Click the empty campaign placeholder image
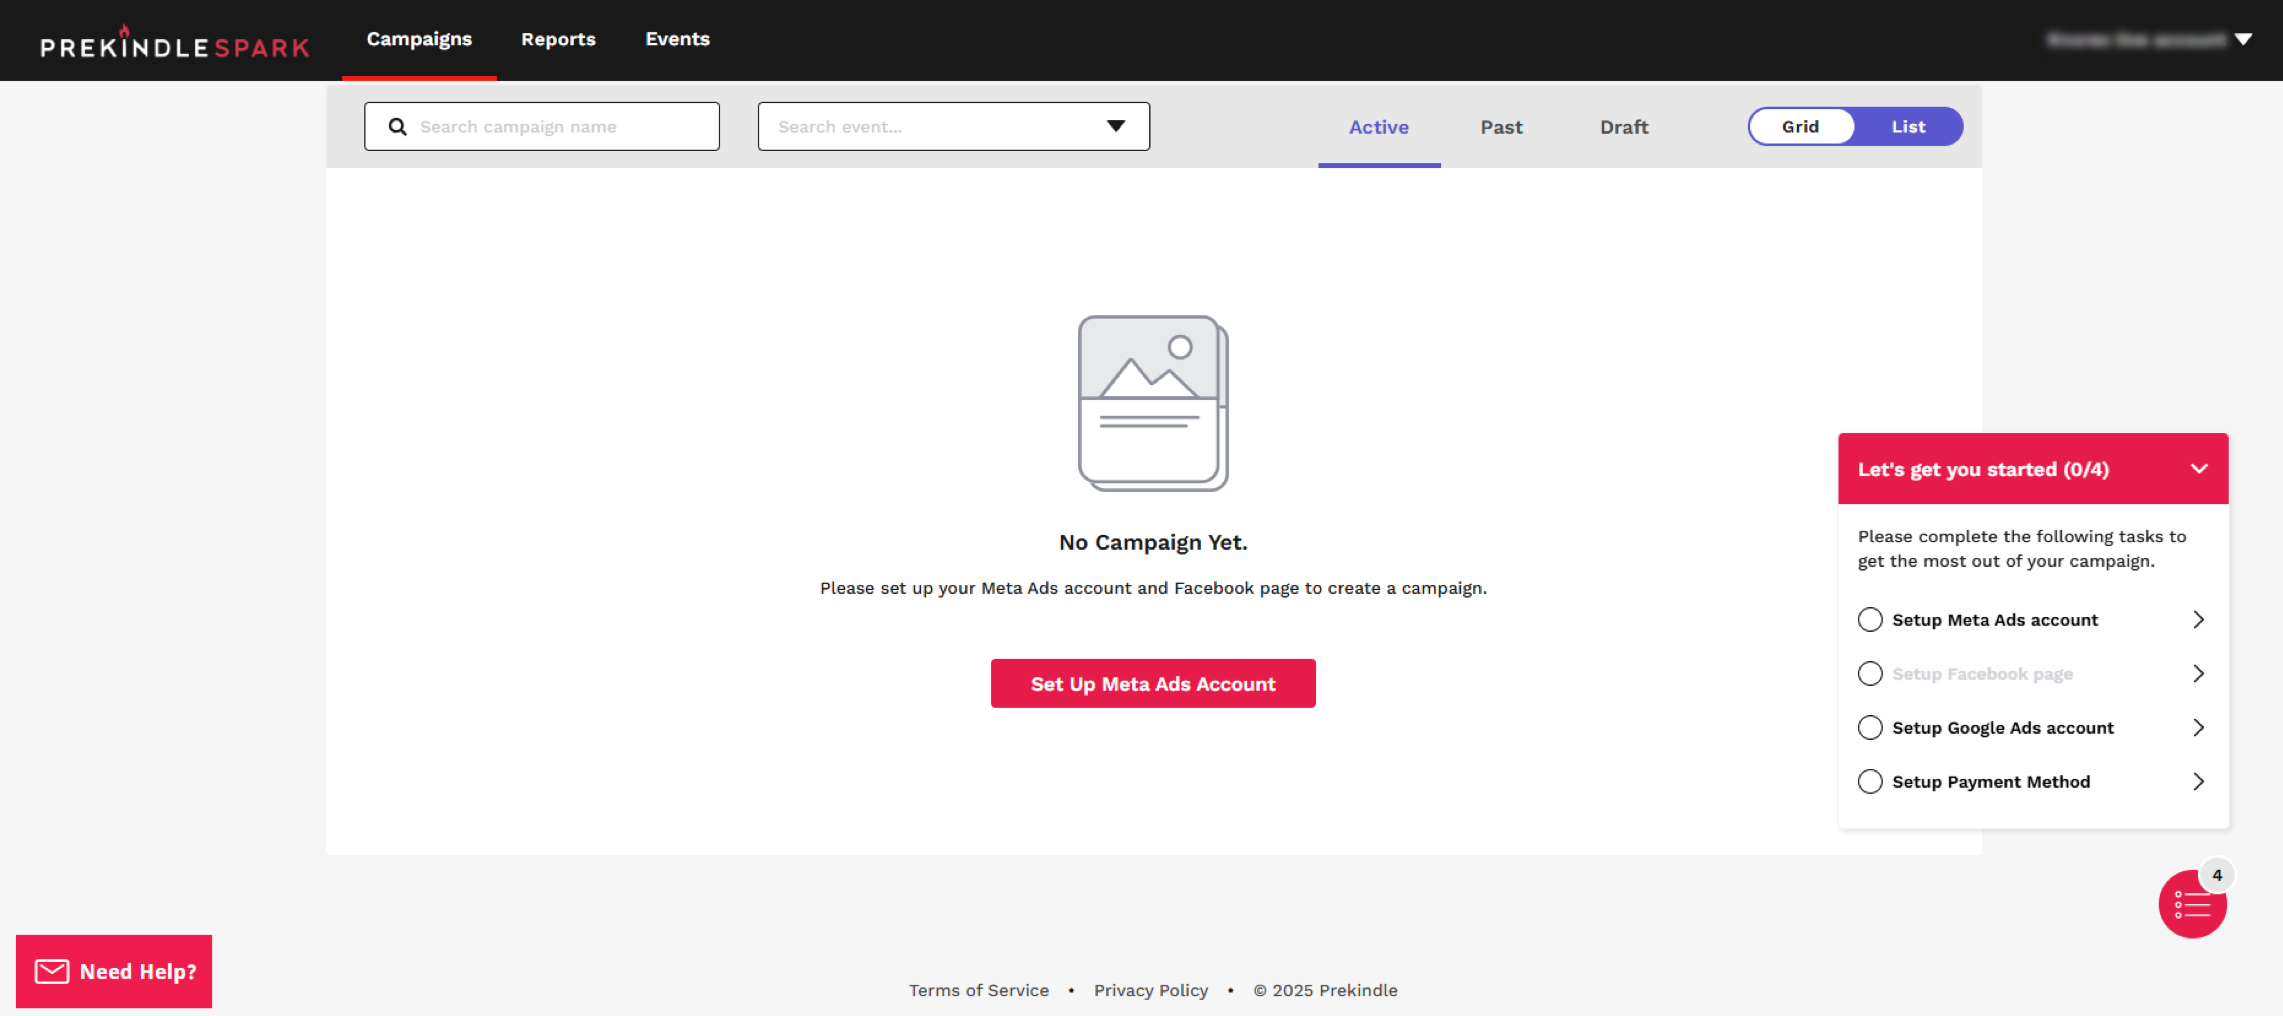 (1152, 403)
